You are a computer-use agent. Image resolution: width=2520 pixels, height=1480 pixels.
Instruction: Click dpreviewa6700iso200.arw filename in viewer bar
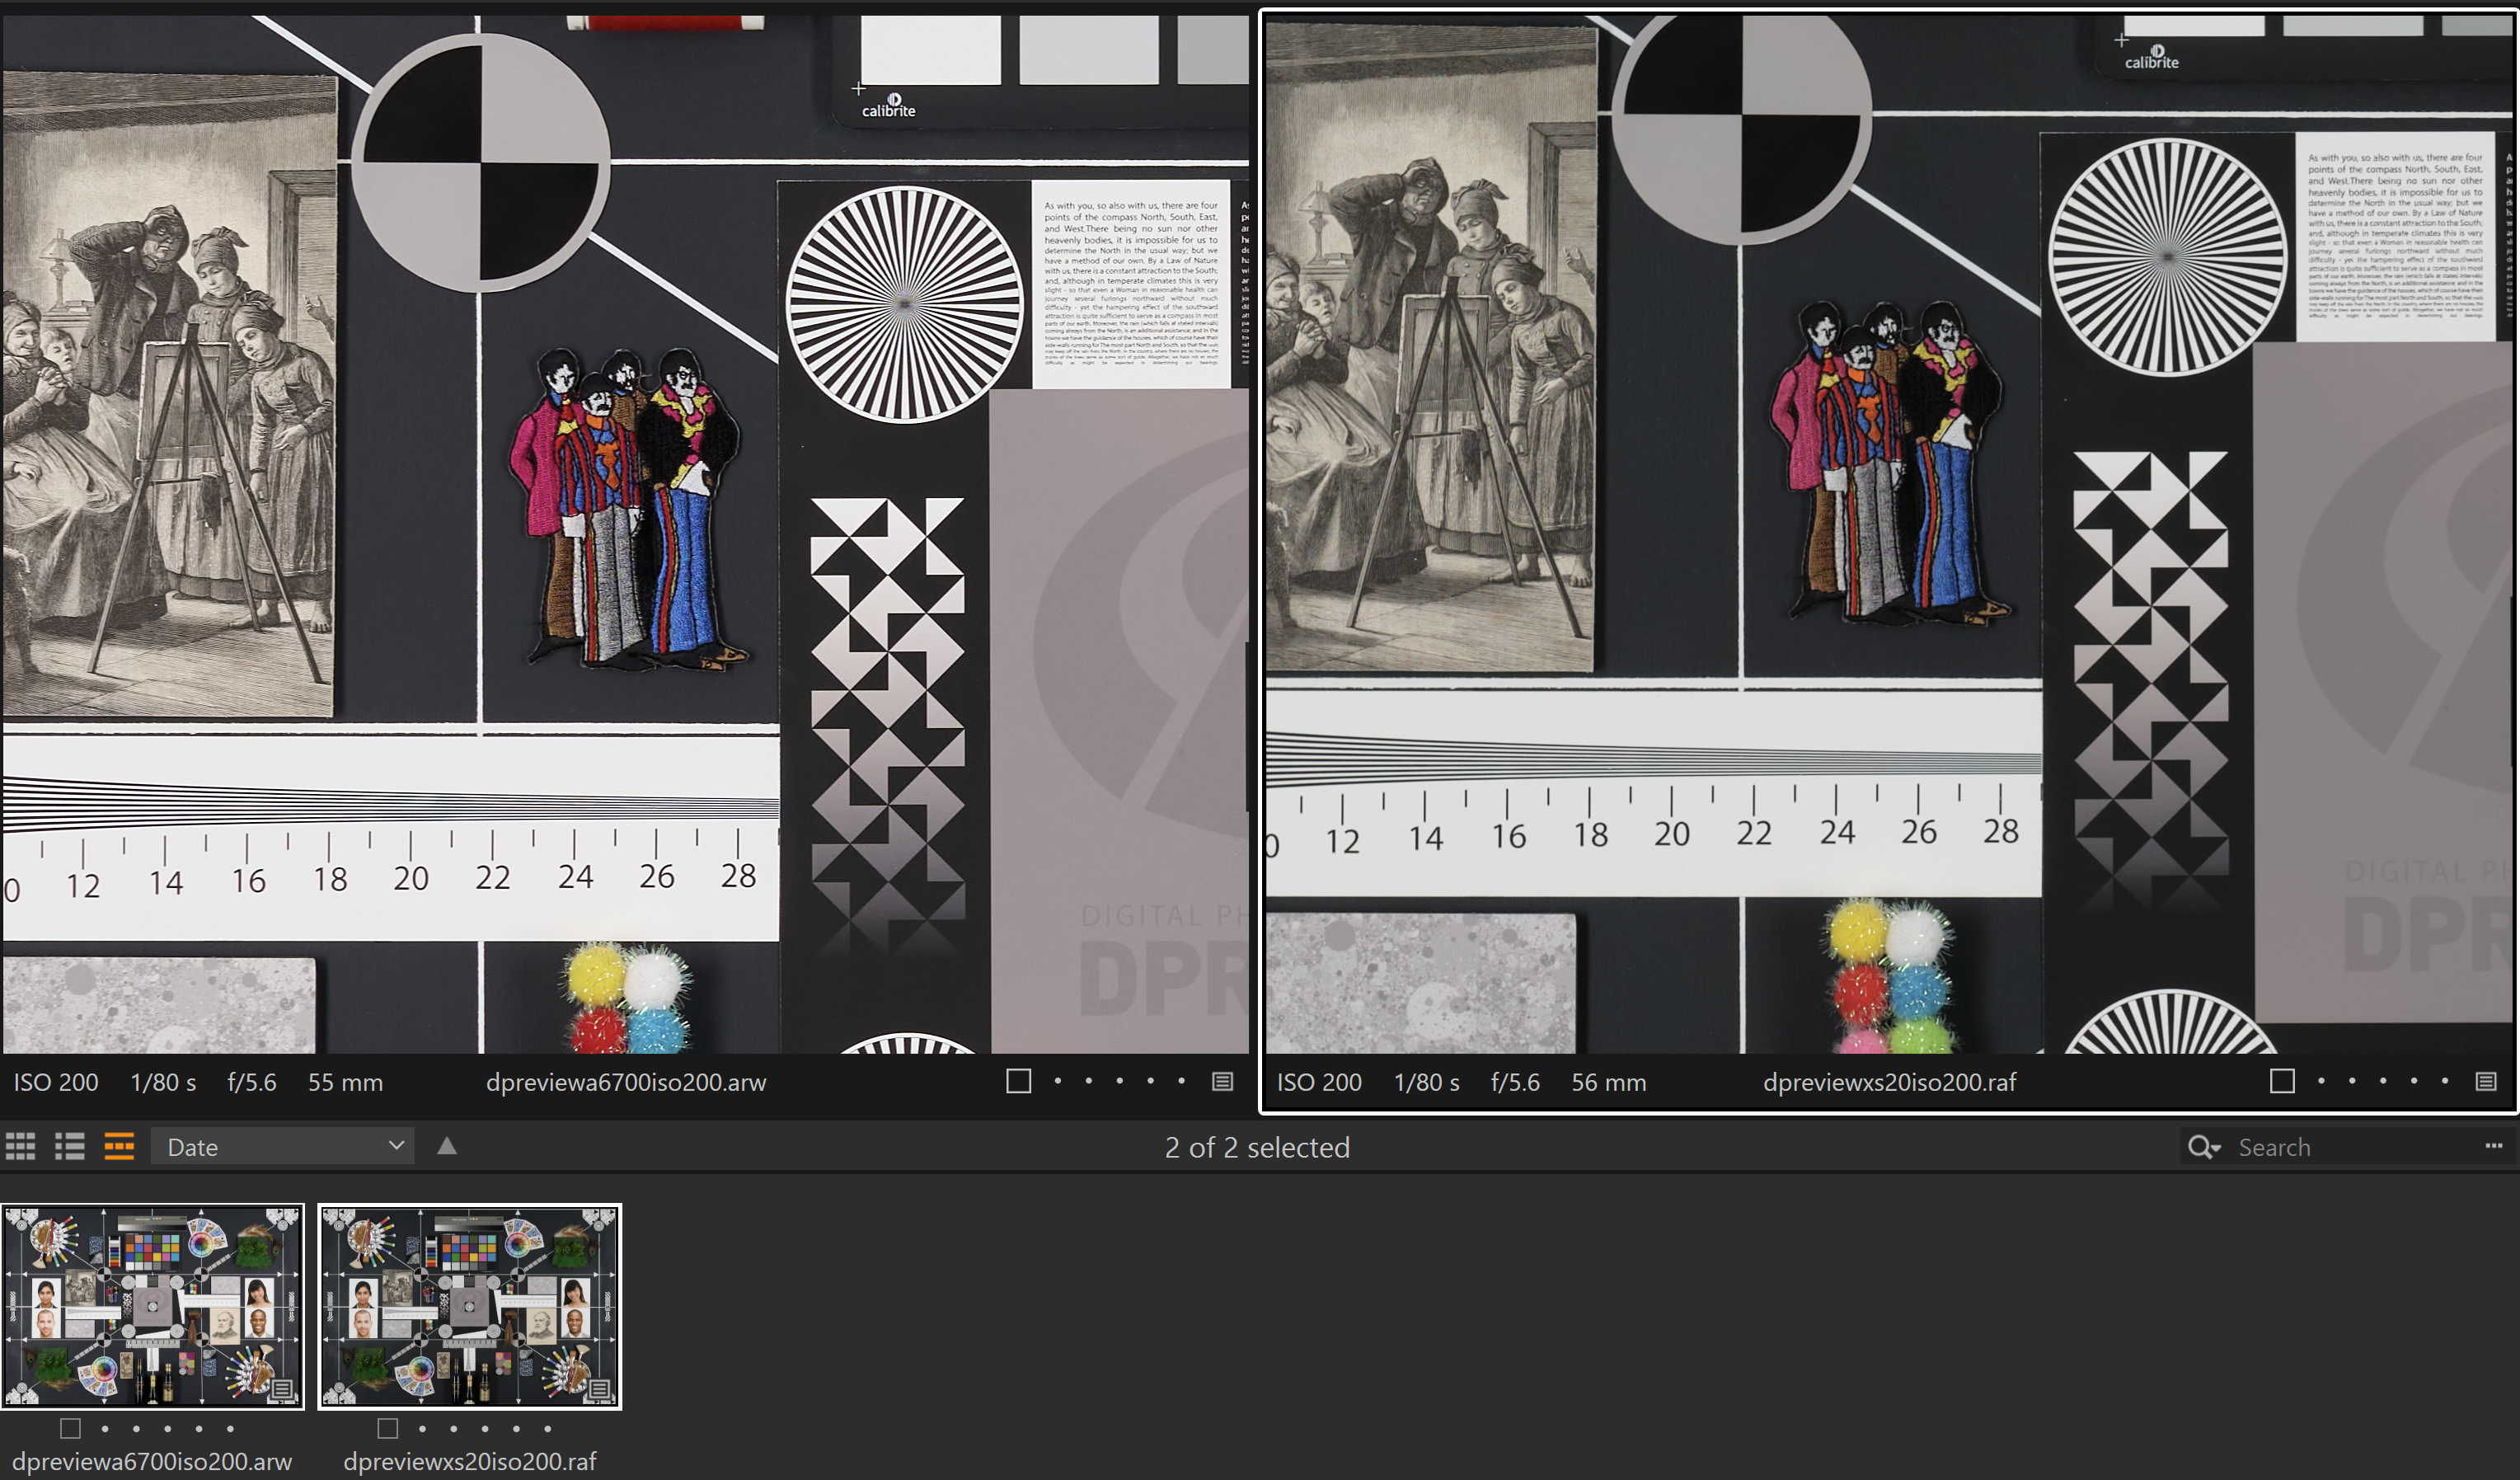[626, 1082]
